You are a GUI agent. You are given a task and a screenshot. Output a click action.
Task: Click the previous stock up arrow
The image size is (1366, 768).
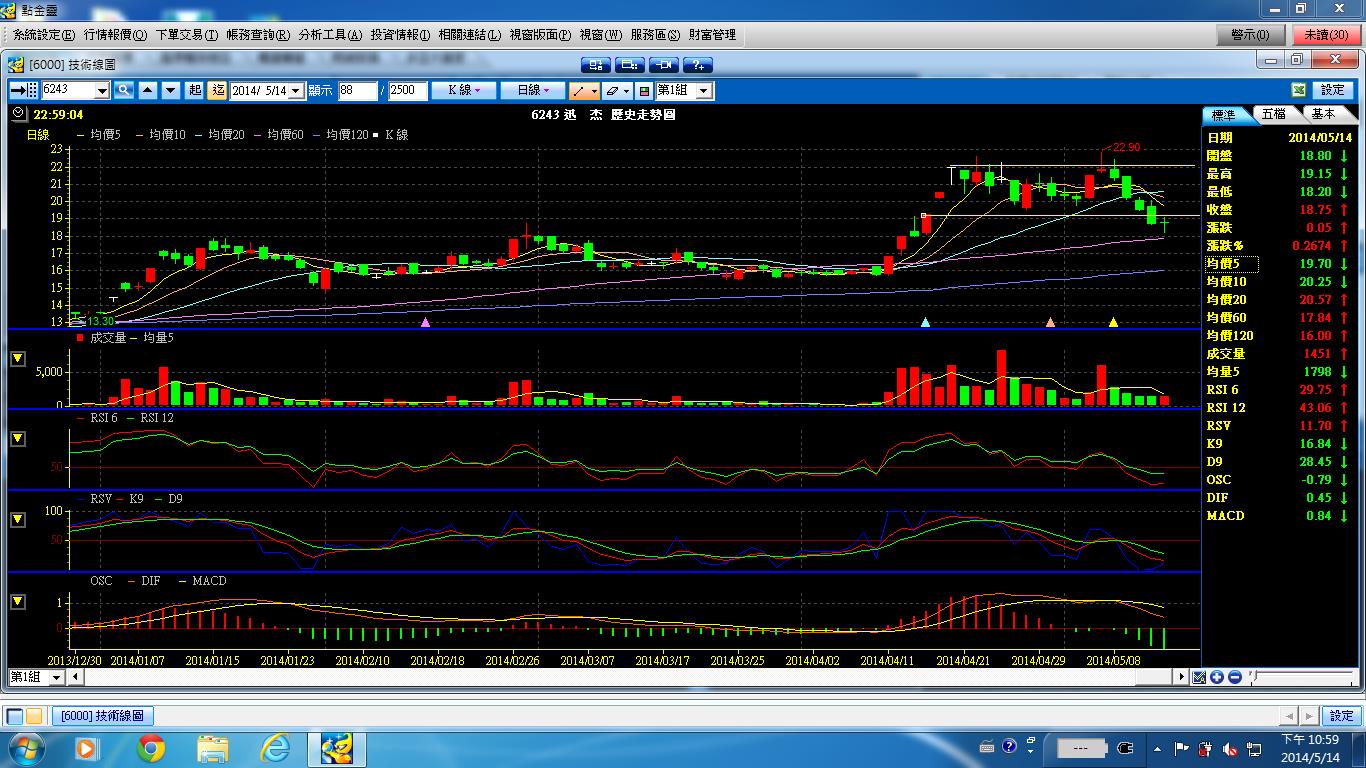(148, 90)
